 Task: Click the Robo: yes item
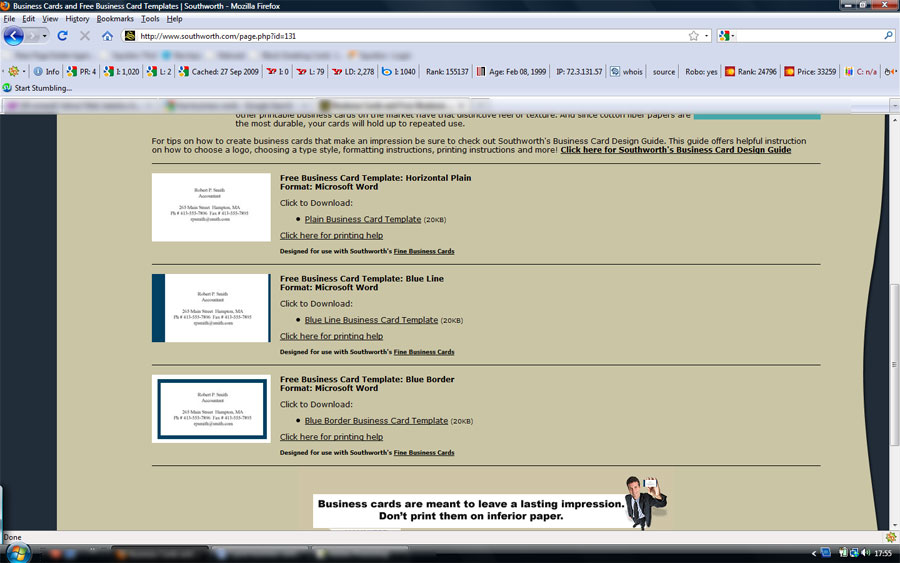701,72
